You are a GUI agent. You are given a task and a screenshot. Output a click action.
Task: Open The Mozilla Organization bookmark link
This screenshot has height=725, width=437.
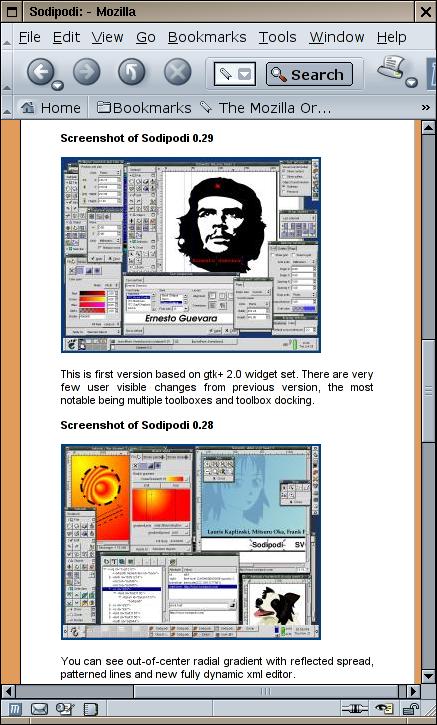(265, 108)
